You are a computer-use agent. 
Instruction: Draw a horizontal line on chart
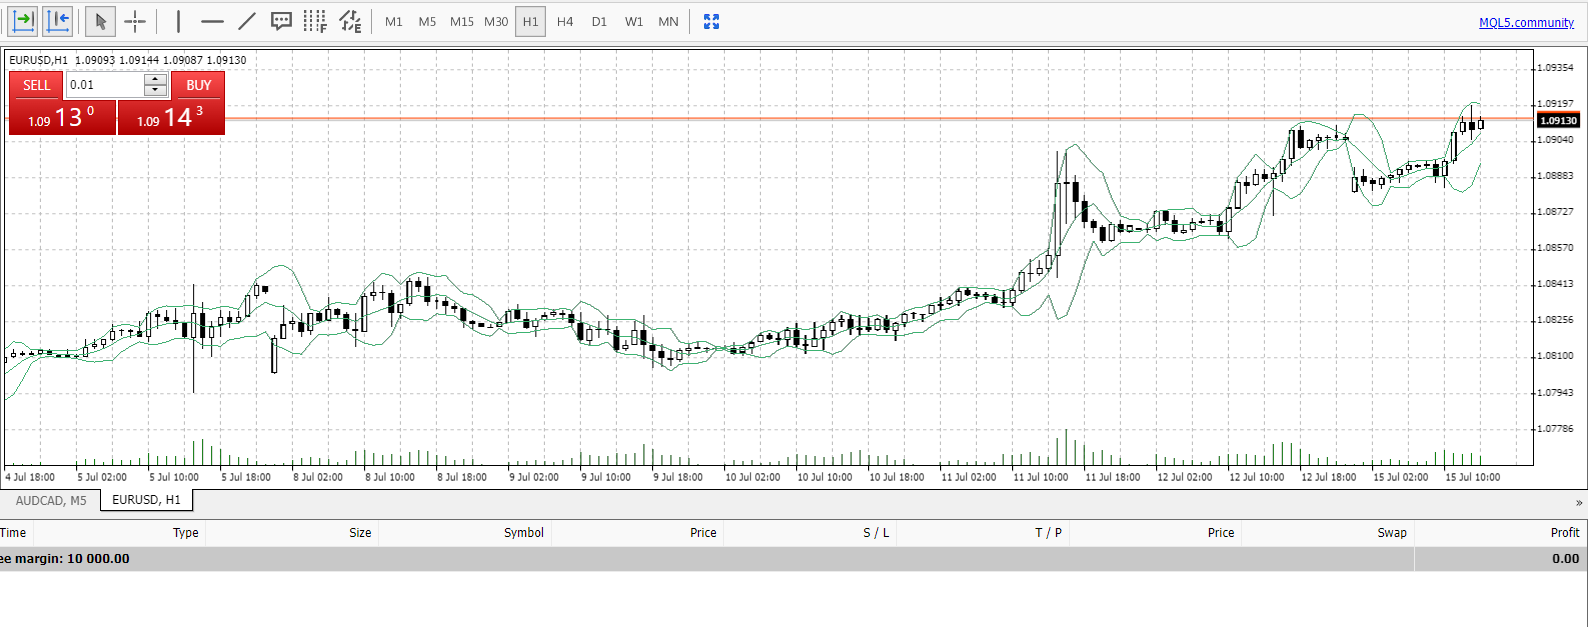click(x=212, y=21)
